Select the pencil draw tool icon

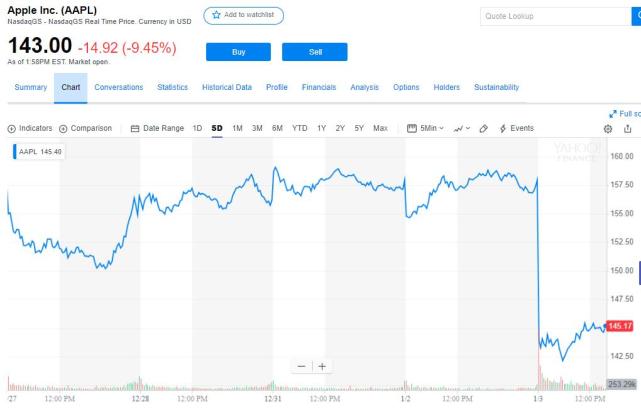pyautogui.click(x=483, y=128)
